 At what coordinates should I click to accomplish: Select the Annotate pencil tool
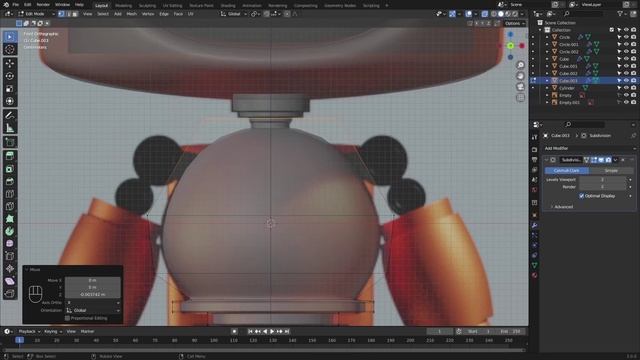[x=10, y=116]
